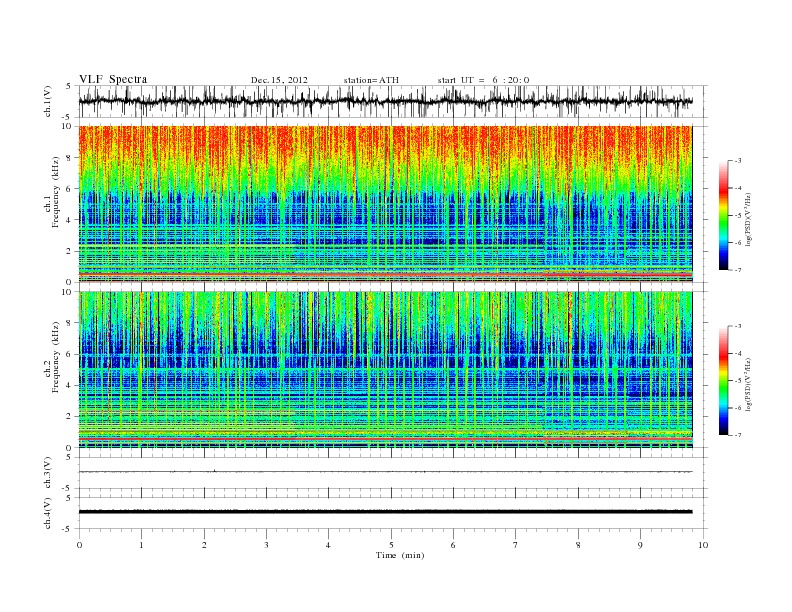Click the "station=ATH" header label

[x=371, y=80]
